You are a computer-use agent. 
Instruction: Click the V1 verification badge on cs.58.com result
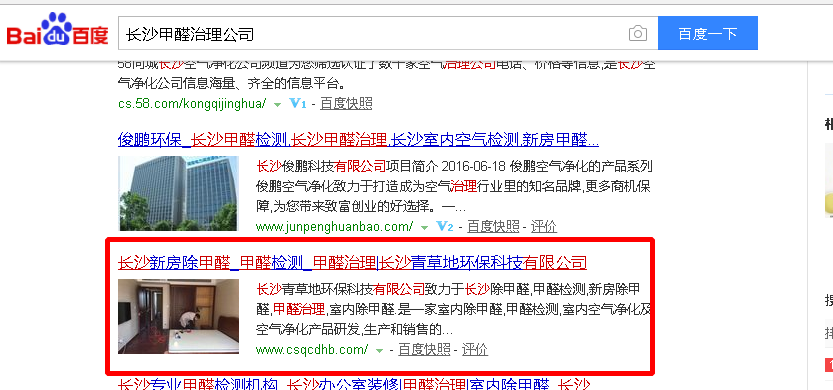[x=298, y=104]
